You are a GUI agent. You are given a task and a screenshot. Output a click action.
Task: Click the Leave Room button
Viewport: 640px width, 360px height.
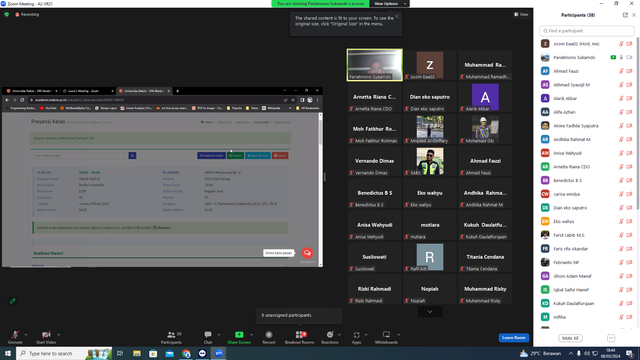[513, 338]
